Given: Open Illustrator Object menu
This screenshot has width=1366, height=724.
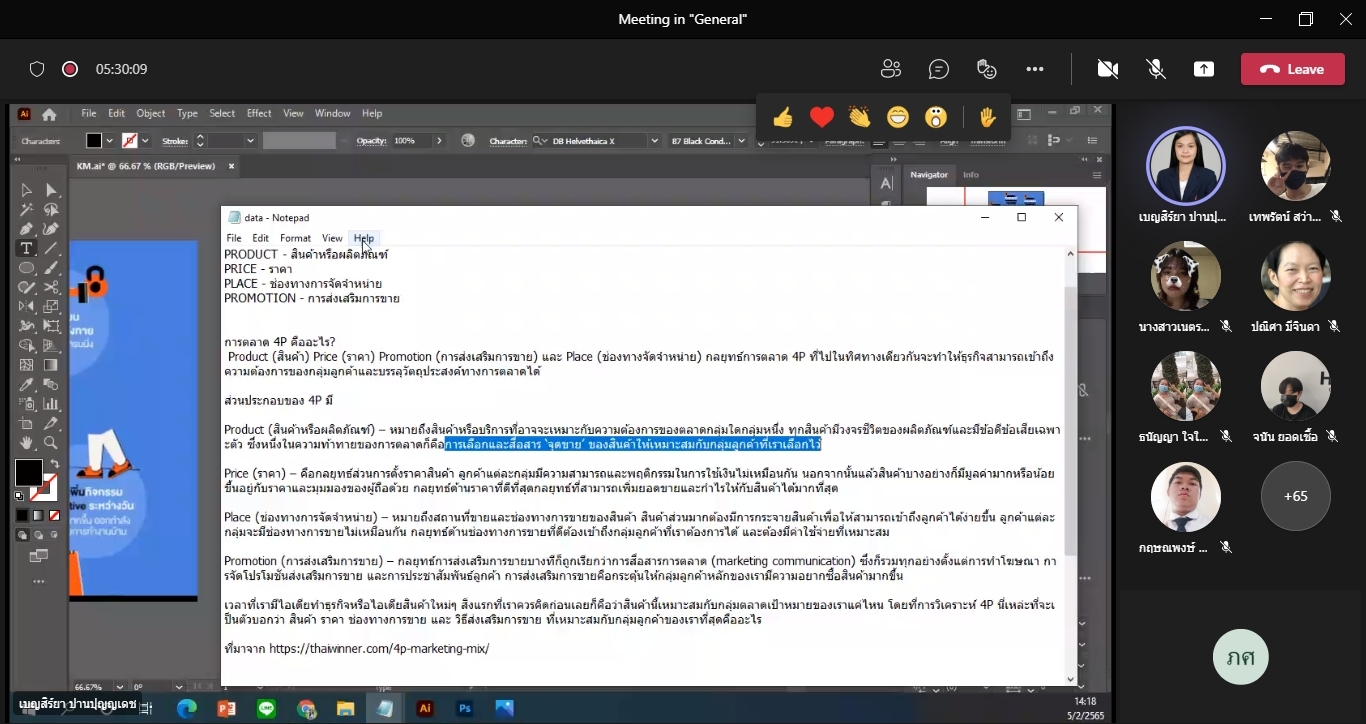Looking at the screenshot, I should [x=151, y=114].
